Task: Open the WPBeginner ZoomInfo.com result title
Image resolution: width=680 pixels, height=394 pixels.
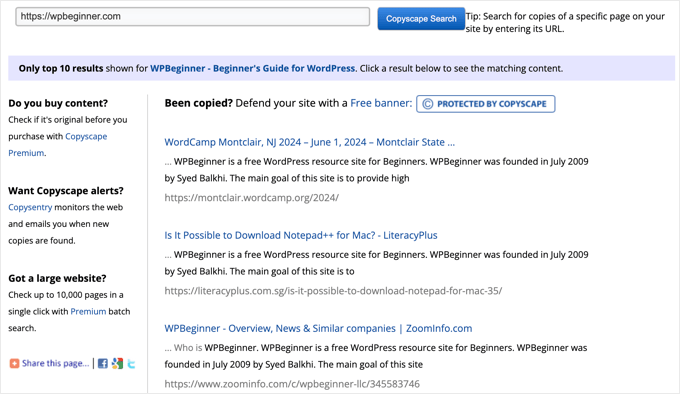Action: tap(318, 329)
